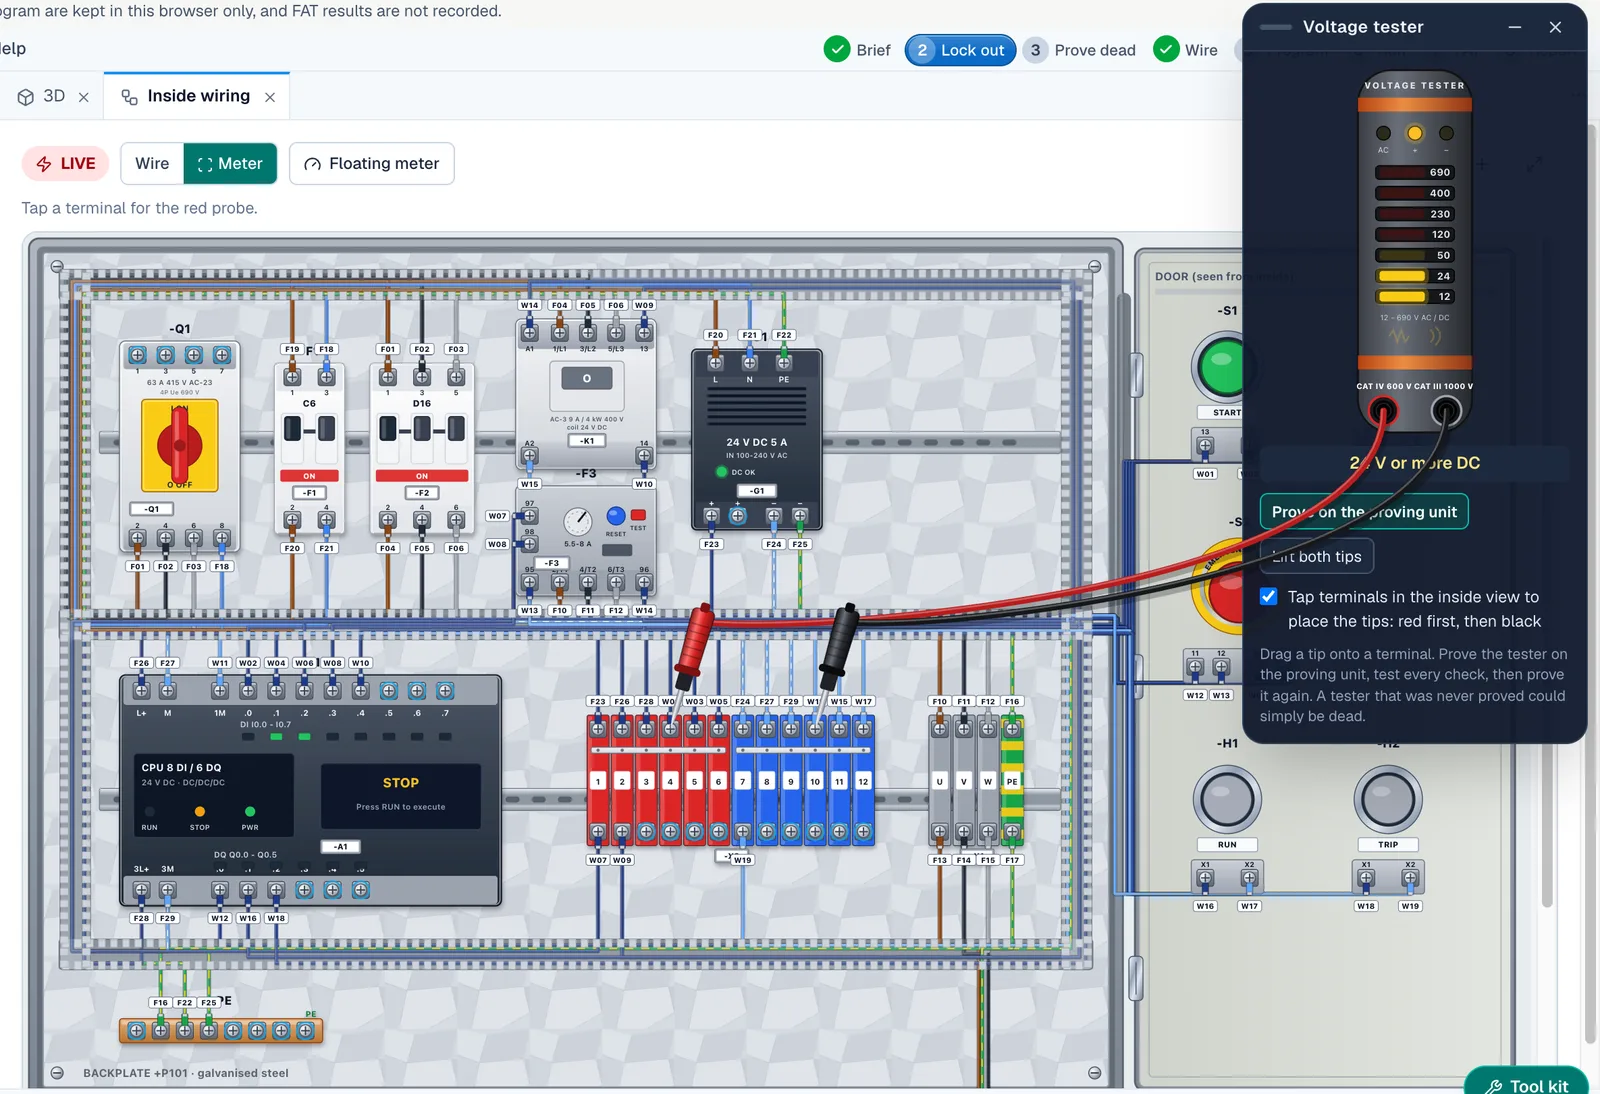Image resolution: width=1600 pixels, height=1094 pixels.
Task: Open the Floating meter
Action: 372,164
